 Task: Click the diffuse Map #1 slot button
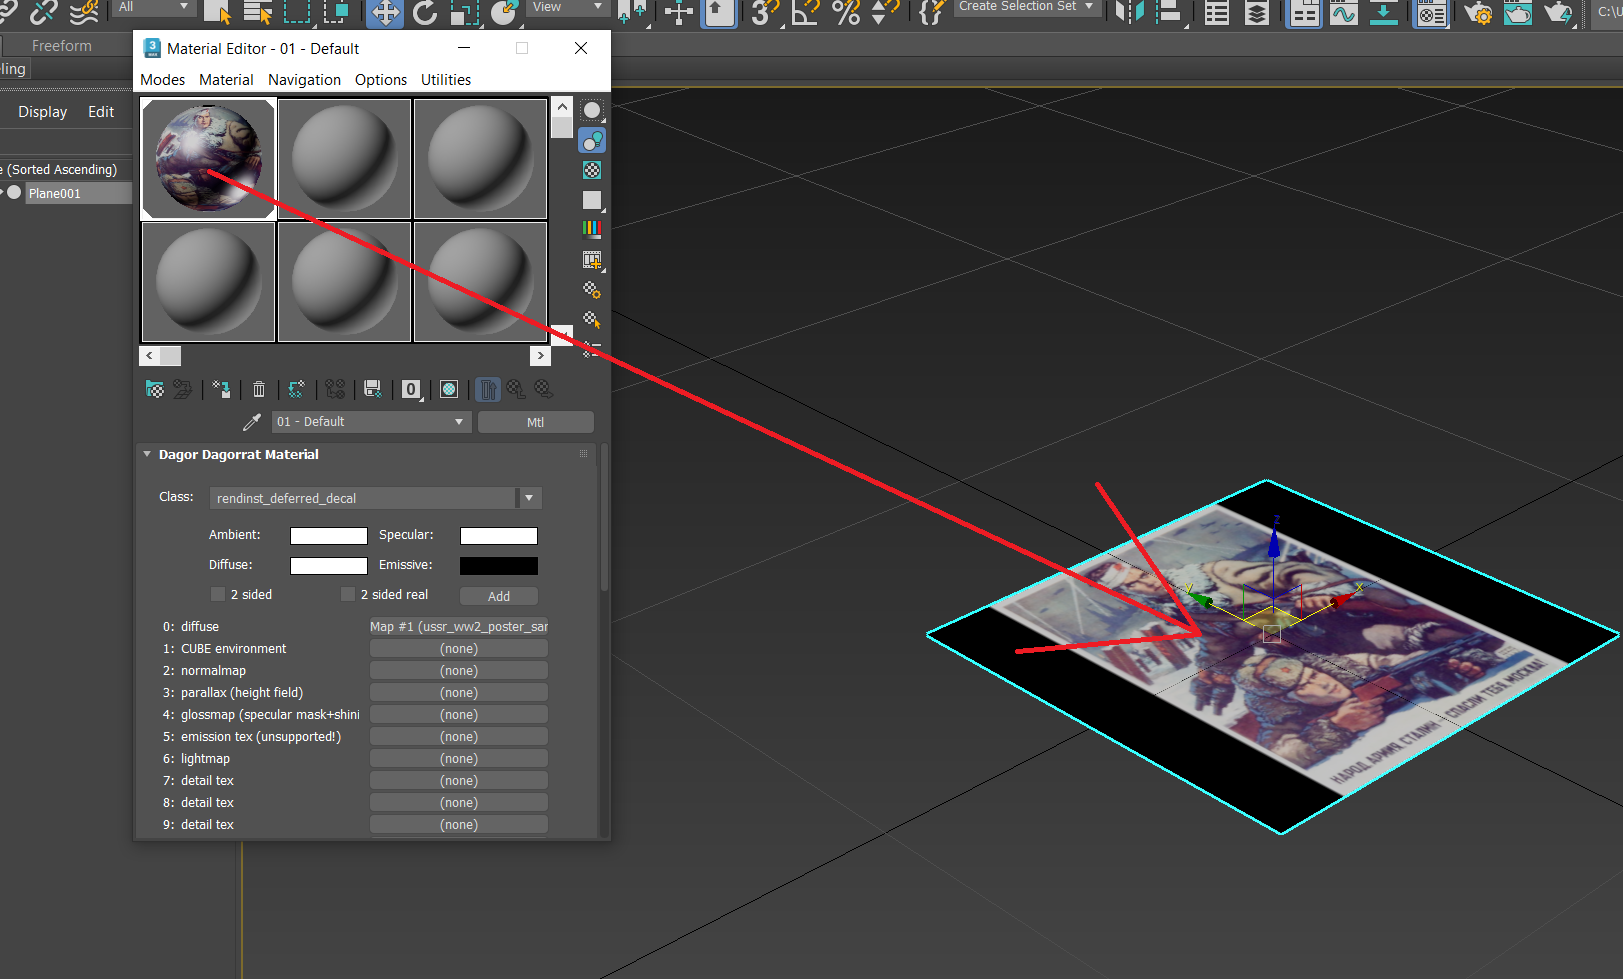click(458, 627)
